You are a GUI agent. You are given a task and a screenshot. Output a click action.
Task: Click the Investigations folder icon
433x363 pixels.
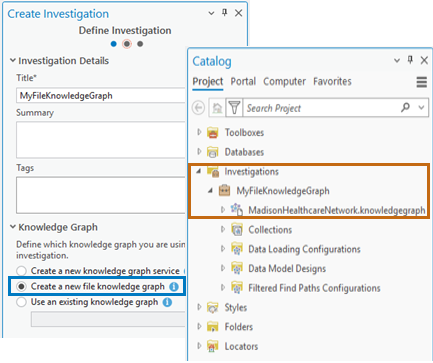pos(213,172)
